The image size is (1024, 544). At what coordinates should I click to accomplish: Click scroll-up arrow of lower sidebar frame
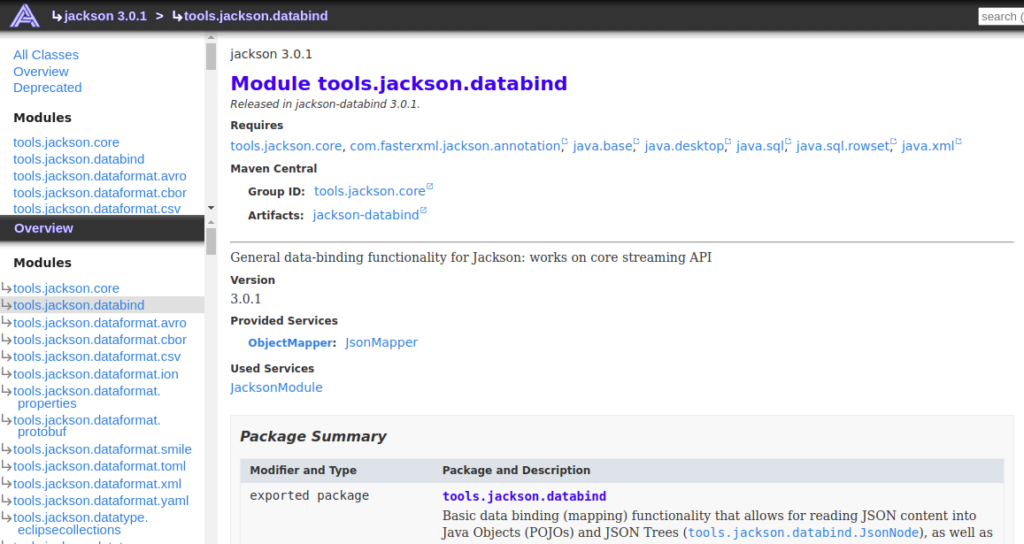211,223
